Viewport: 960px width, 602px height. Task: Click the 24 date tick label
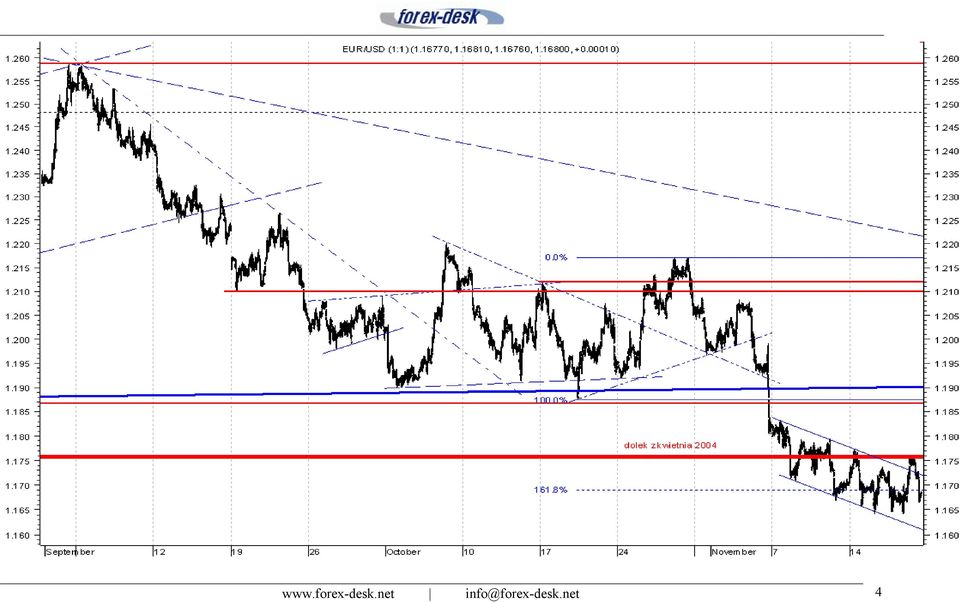[623, 552]
